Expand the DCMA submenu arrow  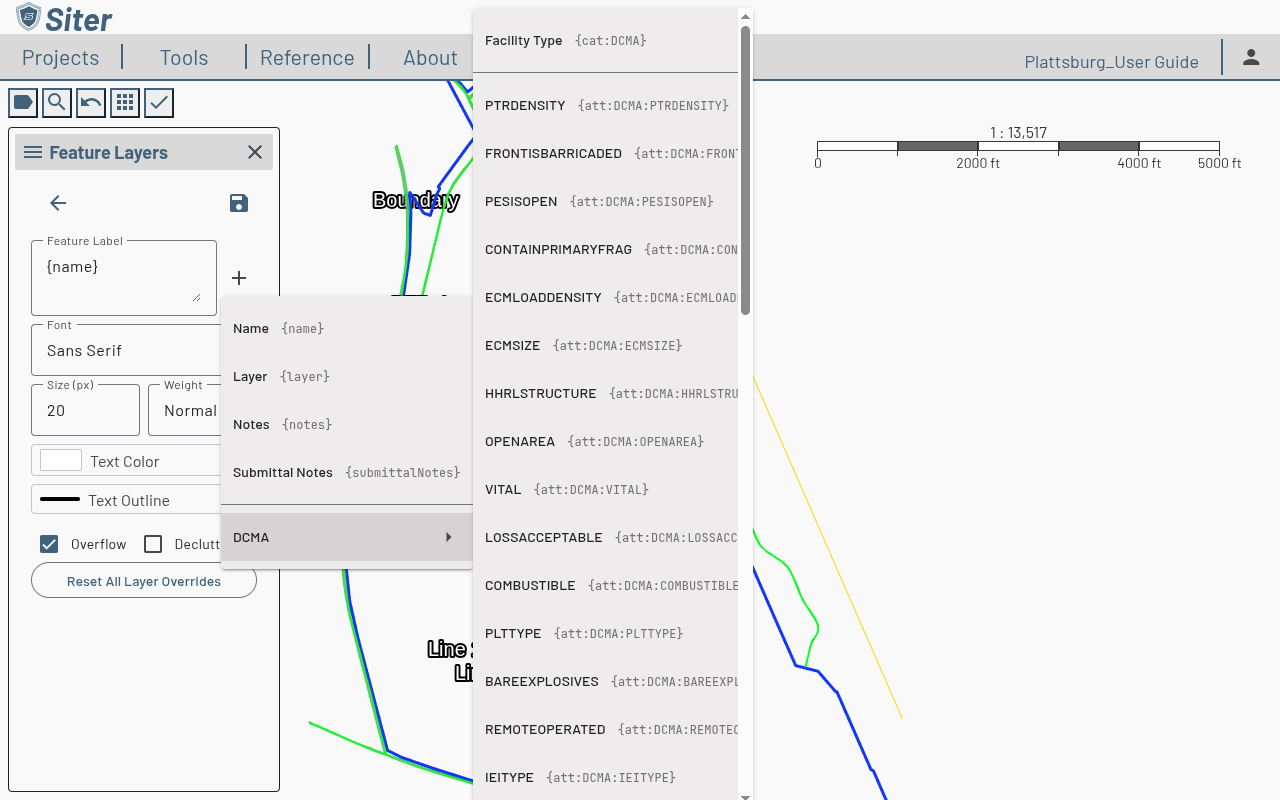449,537
